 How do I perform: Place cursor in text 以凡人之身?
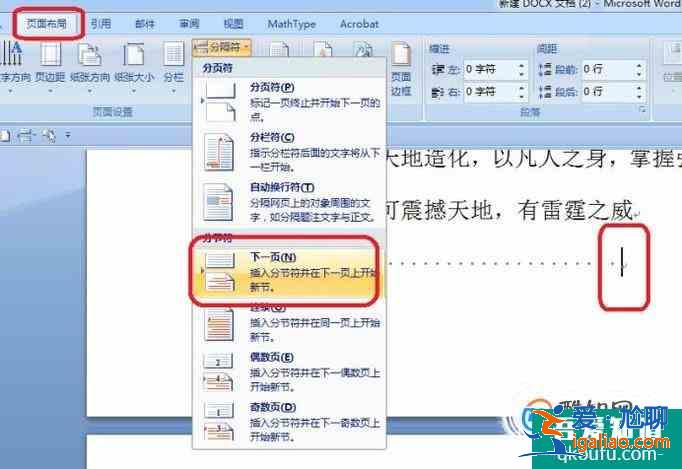(549, 158)
